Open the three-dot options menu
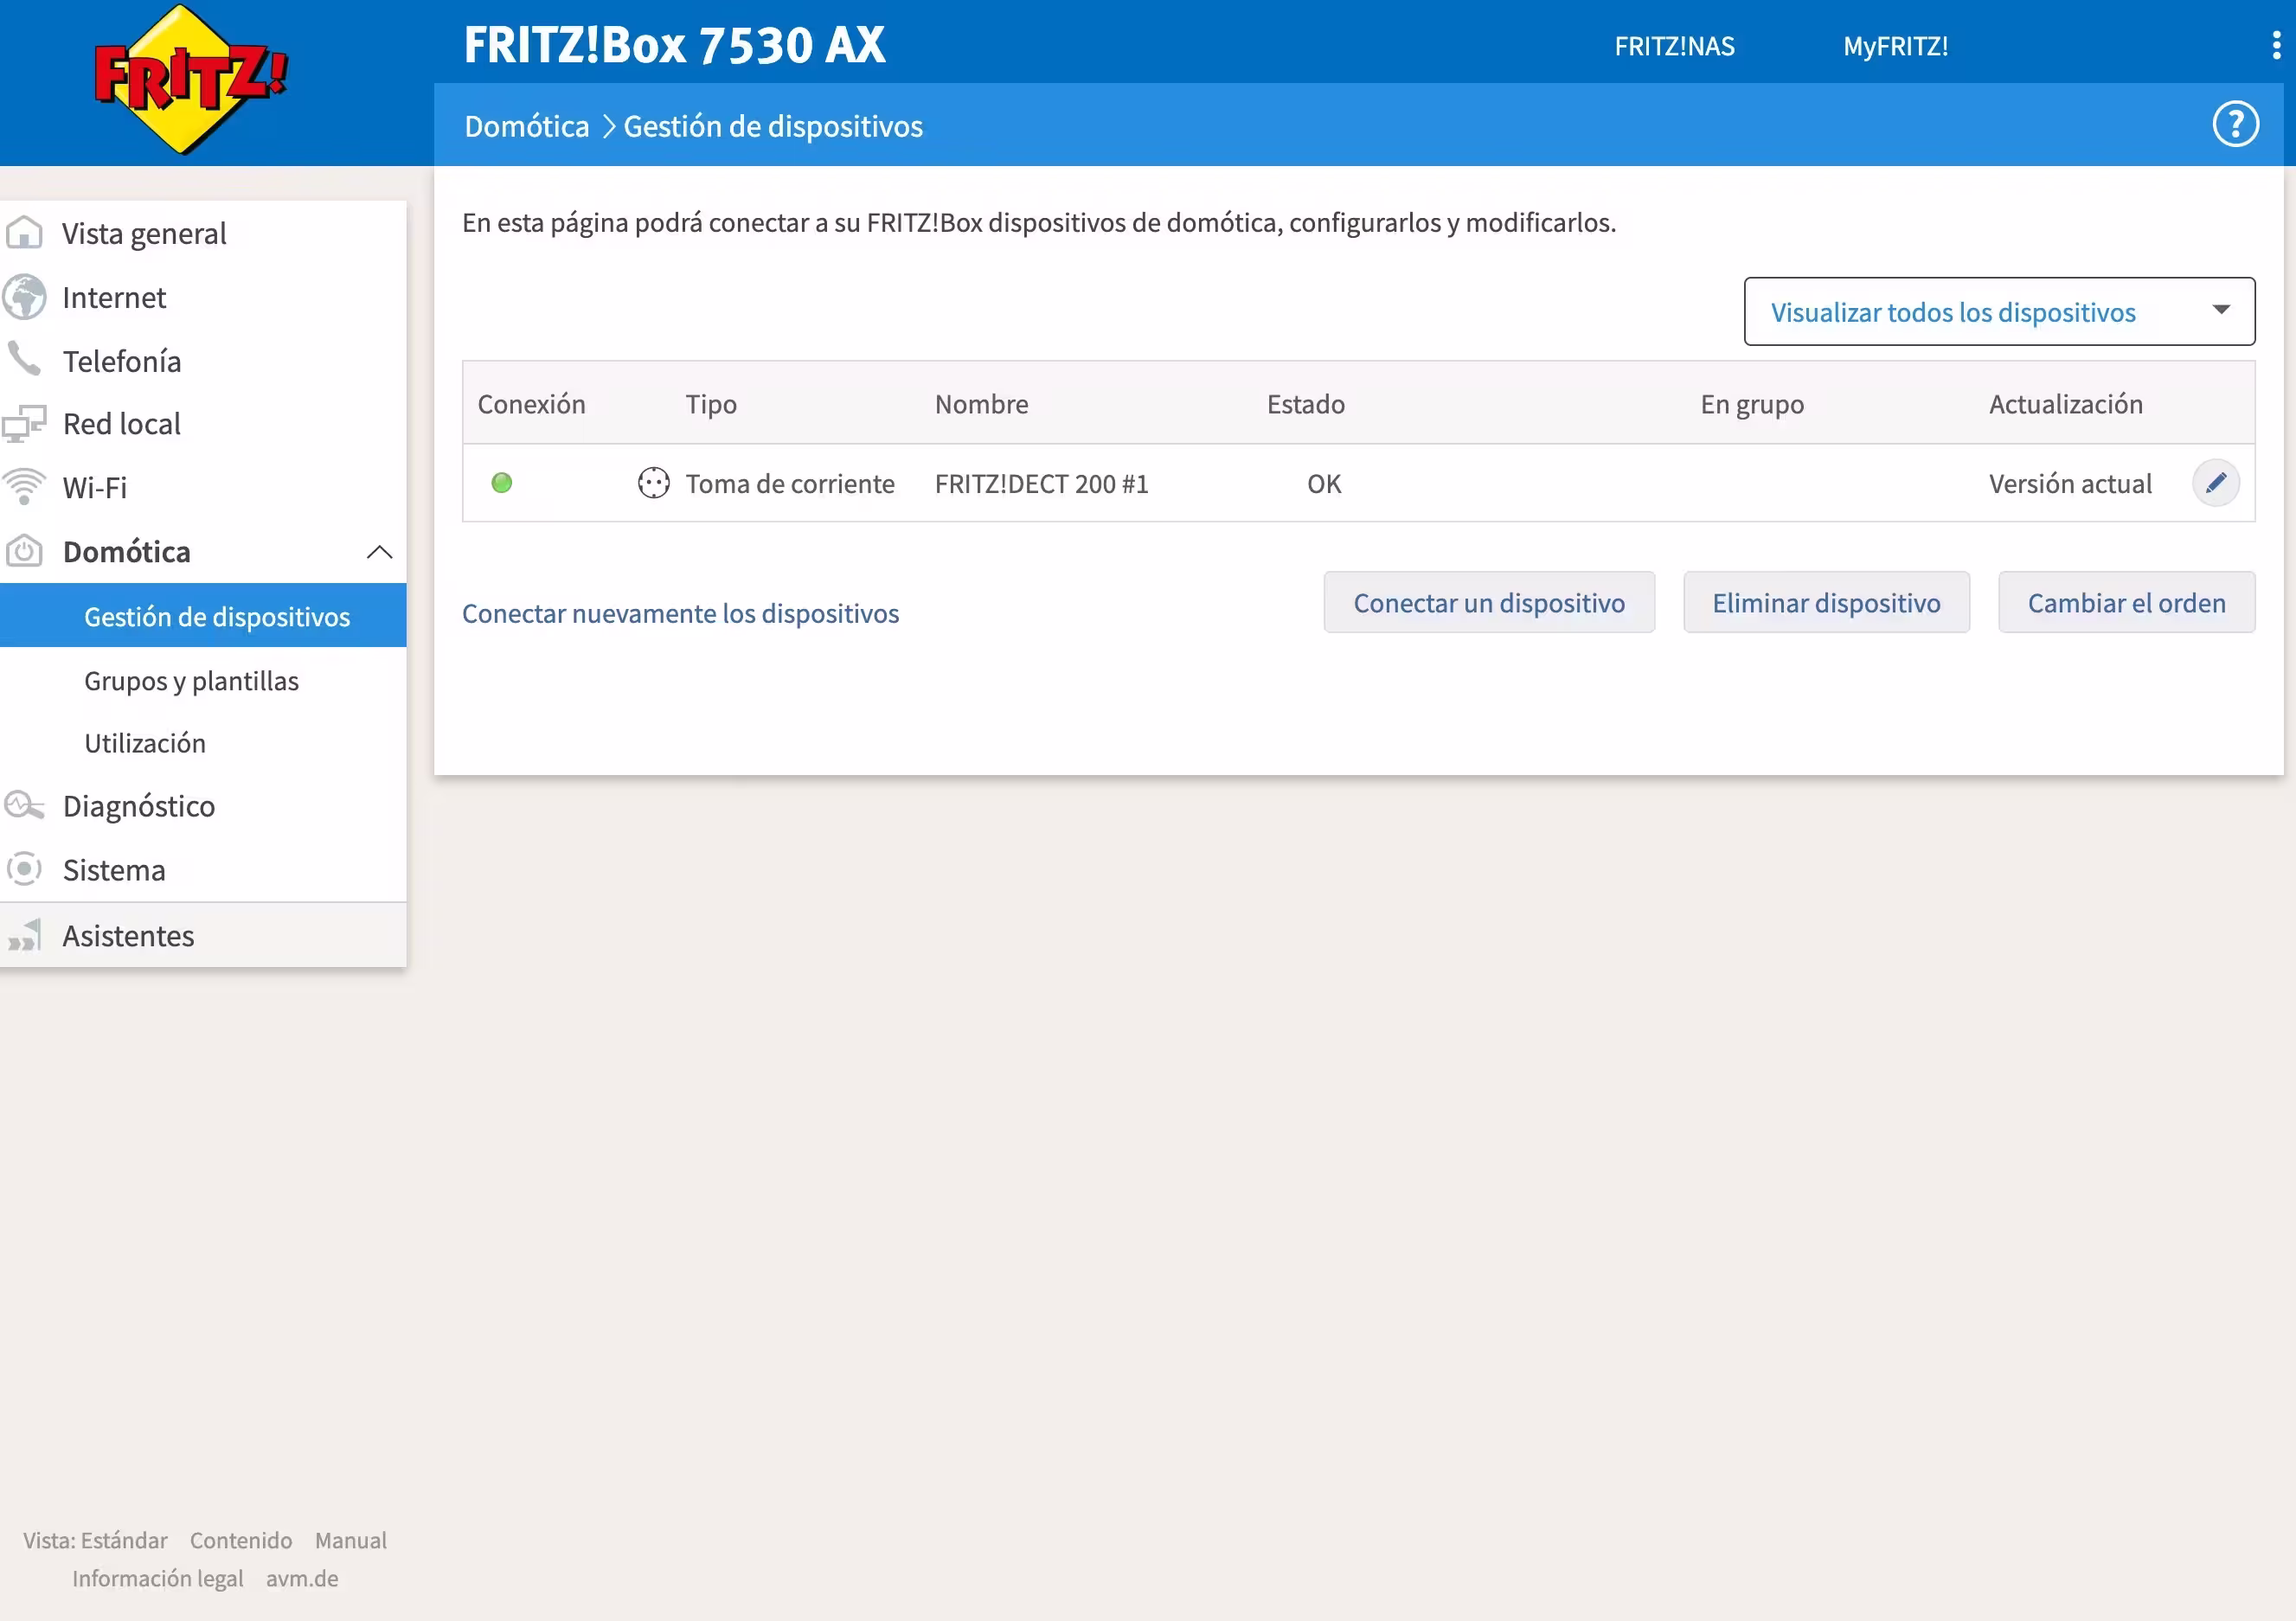The image size is (2296, 1621). (2276, 45)
